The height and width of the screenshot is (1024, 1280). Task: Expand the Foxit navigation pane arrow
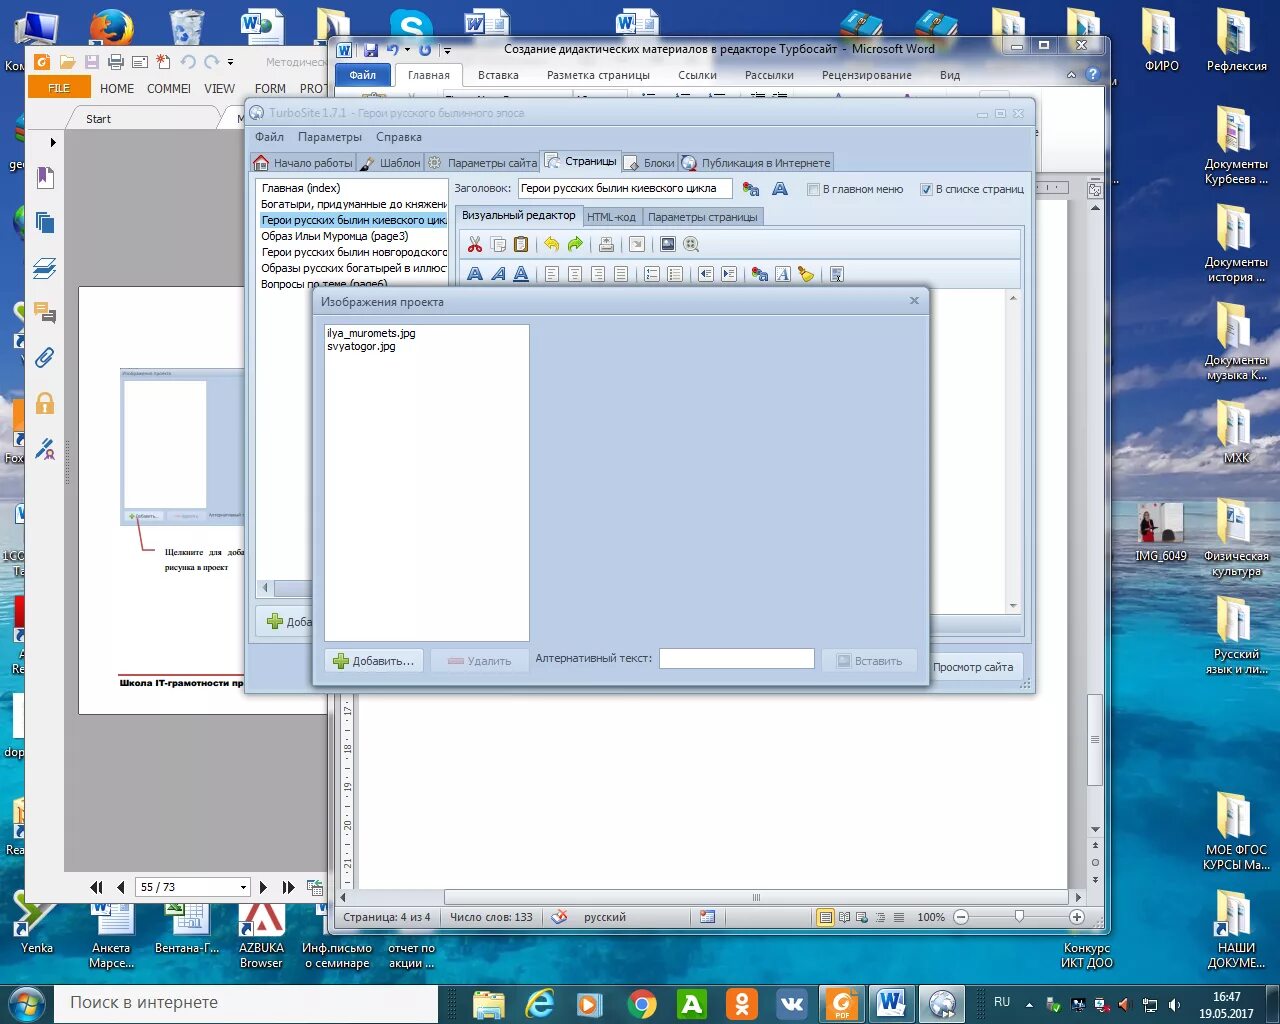pos(53,142)
